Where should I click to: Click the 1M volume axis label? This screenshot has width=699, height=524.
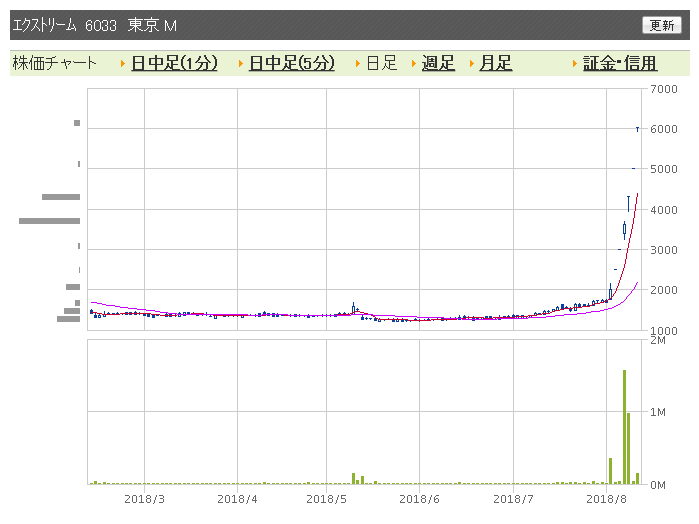click(x=658, y=412)
